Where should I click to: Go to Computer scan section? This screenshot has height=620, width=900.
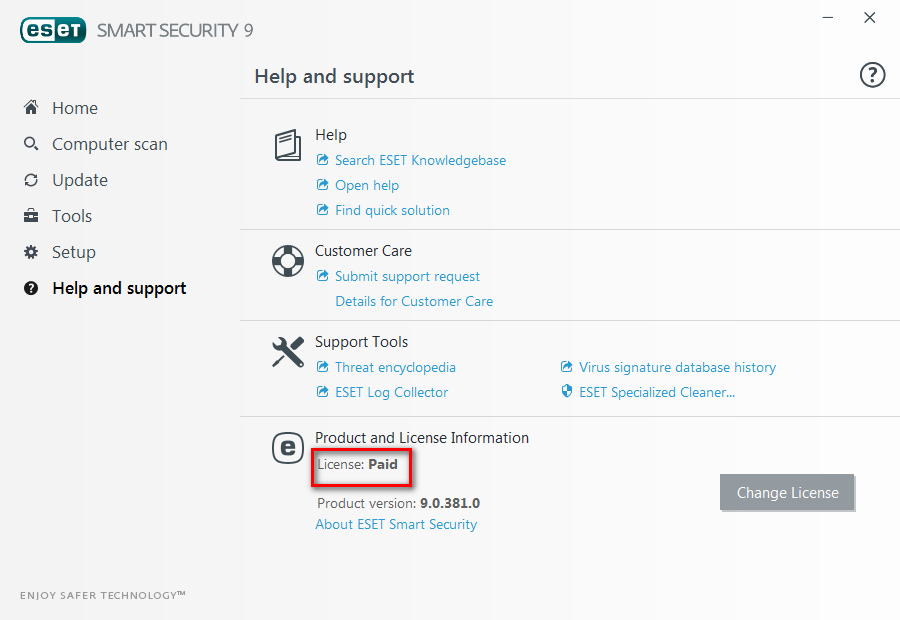click(x=109, y=144)
